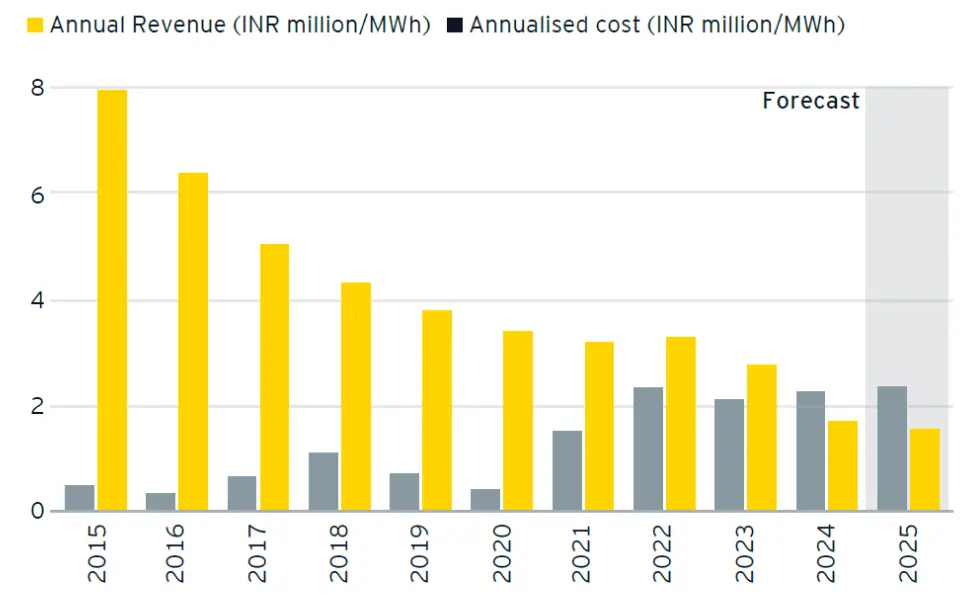Click the black Annualised cost legend swatch
Screen dimensions: 977x595
tap(455, 25)
